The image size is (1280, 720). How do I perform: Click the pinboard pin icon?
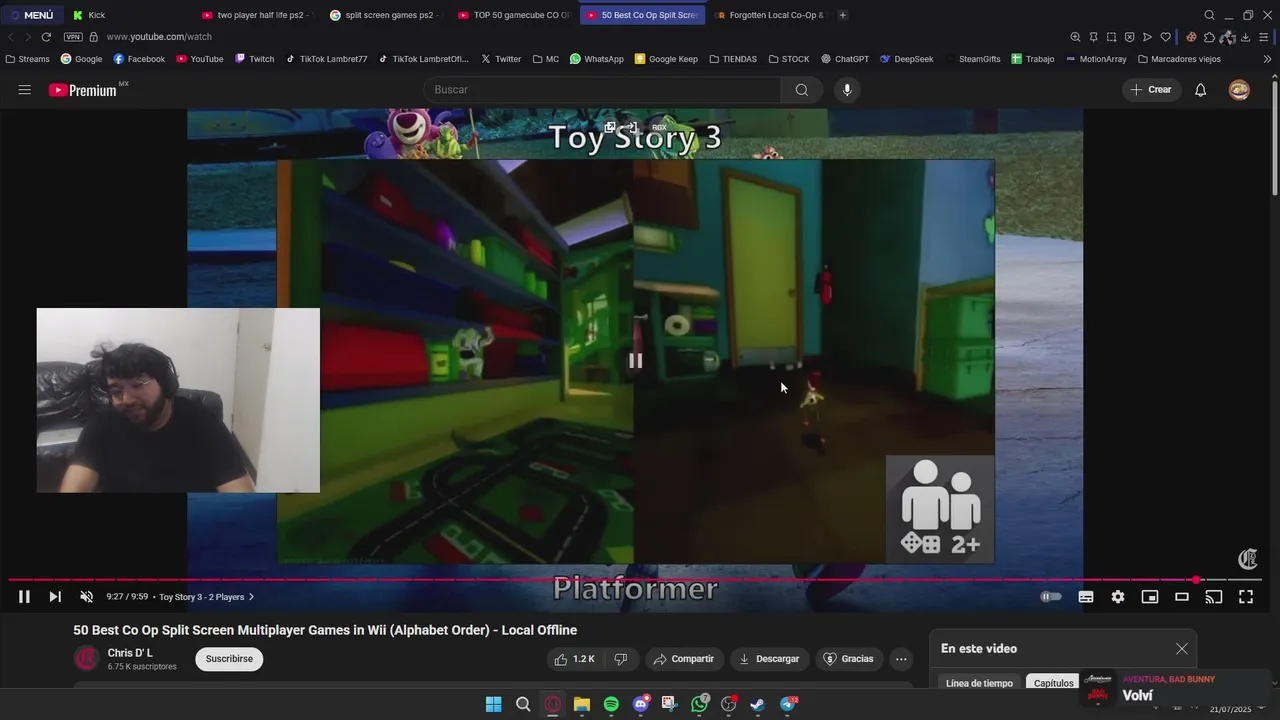[1093, 37]
